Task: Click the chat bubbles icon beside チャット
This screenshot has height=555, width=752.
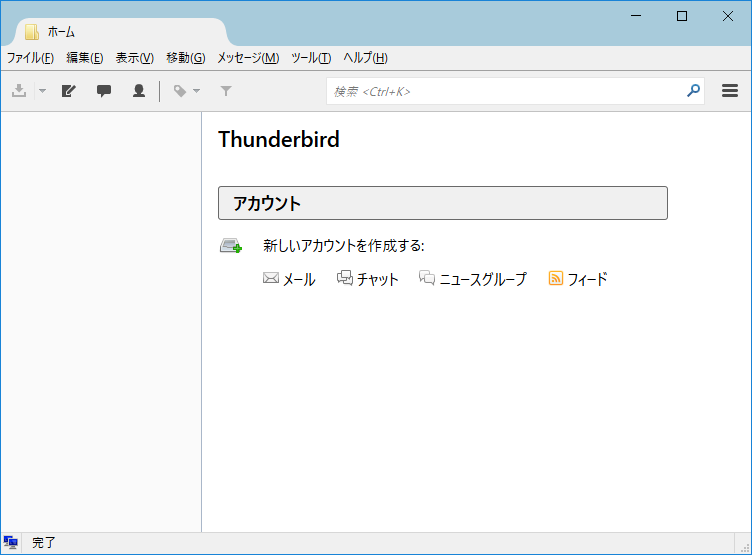Action: tap(345, 278)
